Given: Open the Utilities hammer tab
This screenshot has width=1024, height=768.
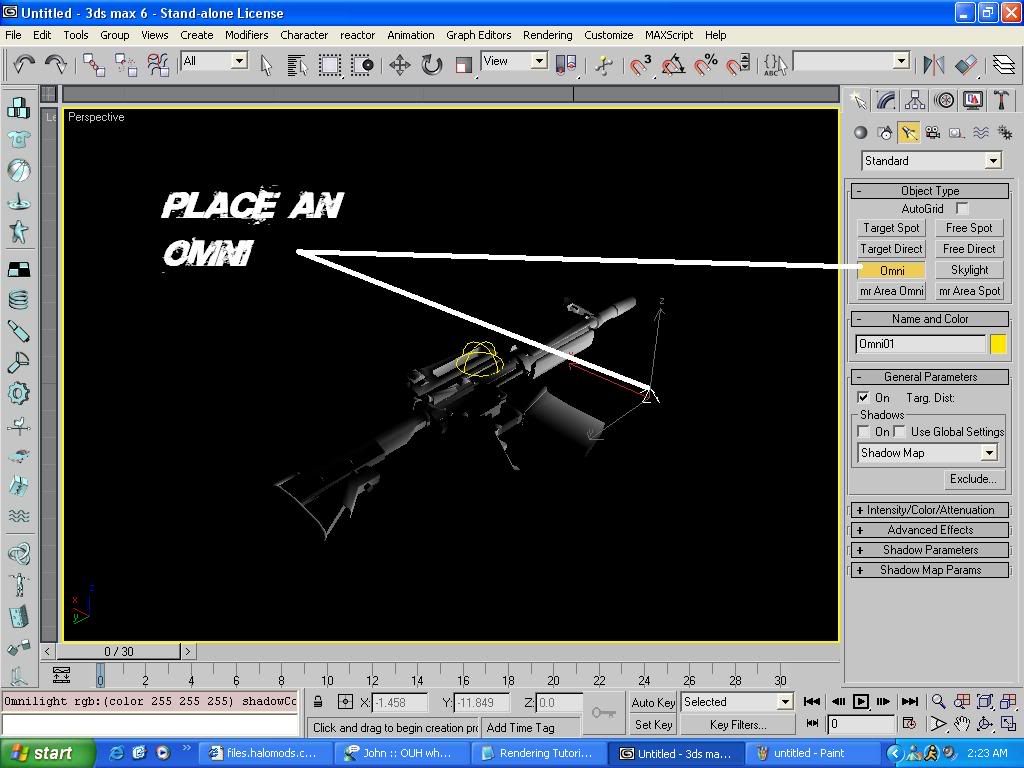Looking at the screenshot, I should tap(1001, 100).
